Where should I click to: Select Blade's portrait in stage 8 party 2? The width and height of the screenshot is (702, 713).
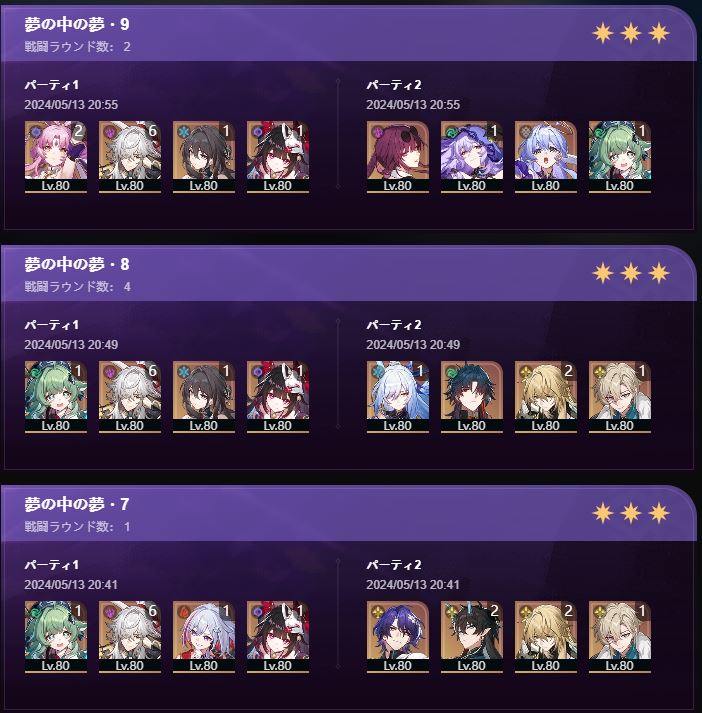471,397
